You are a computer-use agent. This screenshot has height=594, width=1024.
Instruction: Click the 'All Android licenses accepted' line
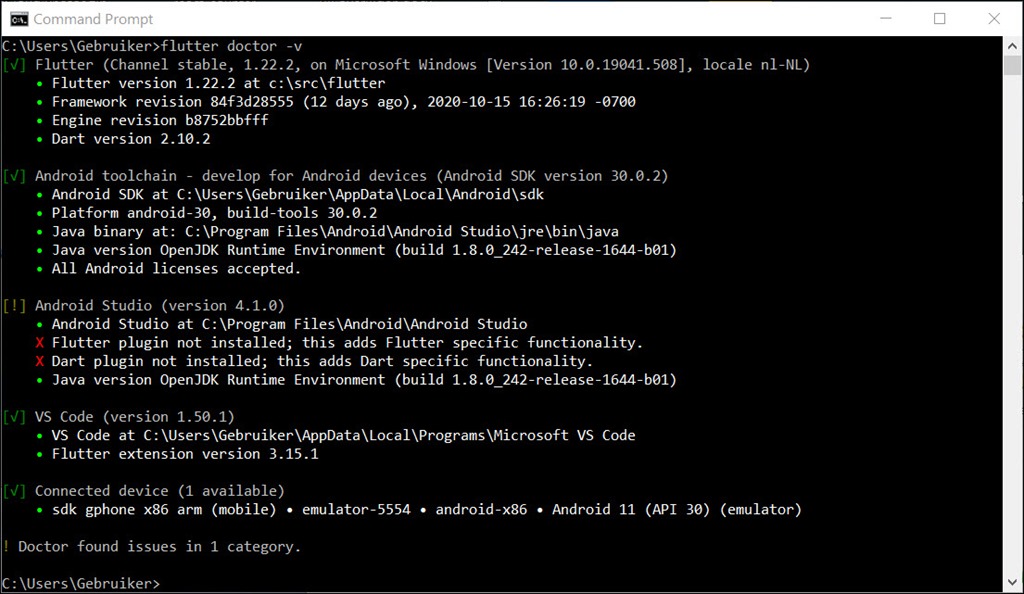tap(176, 268)
